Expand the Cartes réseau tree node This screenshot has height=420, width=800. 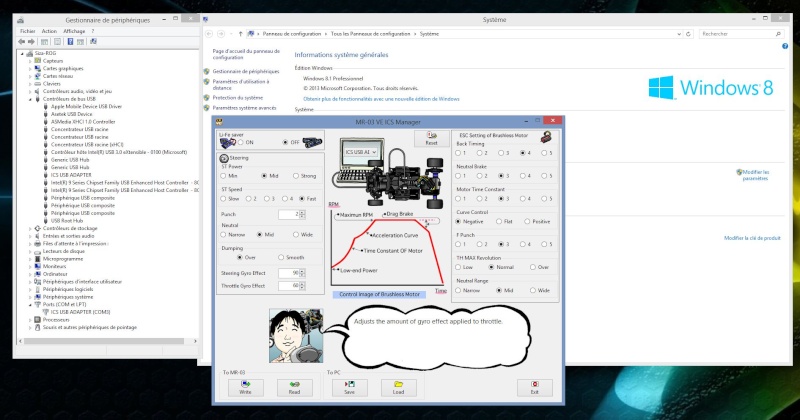point(30,76)
